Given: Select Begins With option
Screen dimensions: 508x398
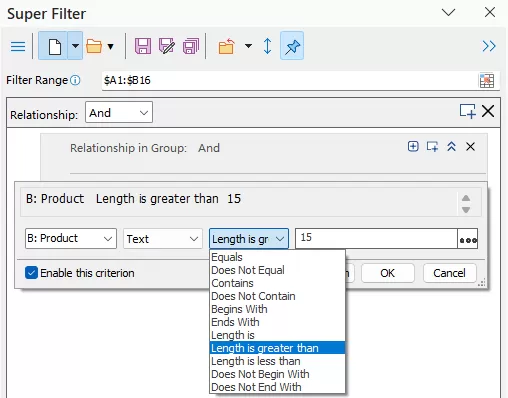Looking at the screenshot, I should (x=277, y=309).
